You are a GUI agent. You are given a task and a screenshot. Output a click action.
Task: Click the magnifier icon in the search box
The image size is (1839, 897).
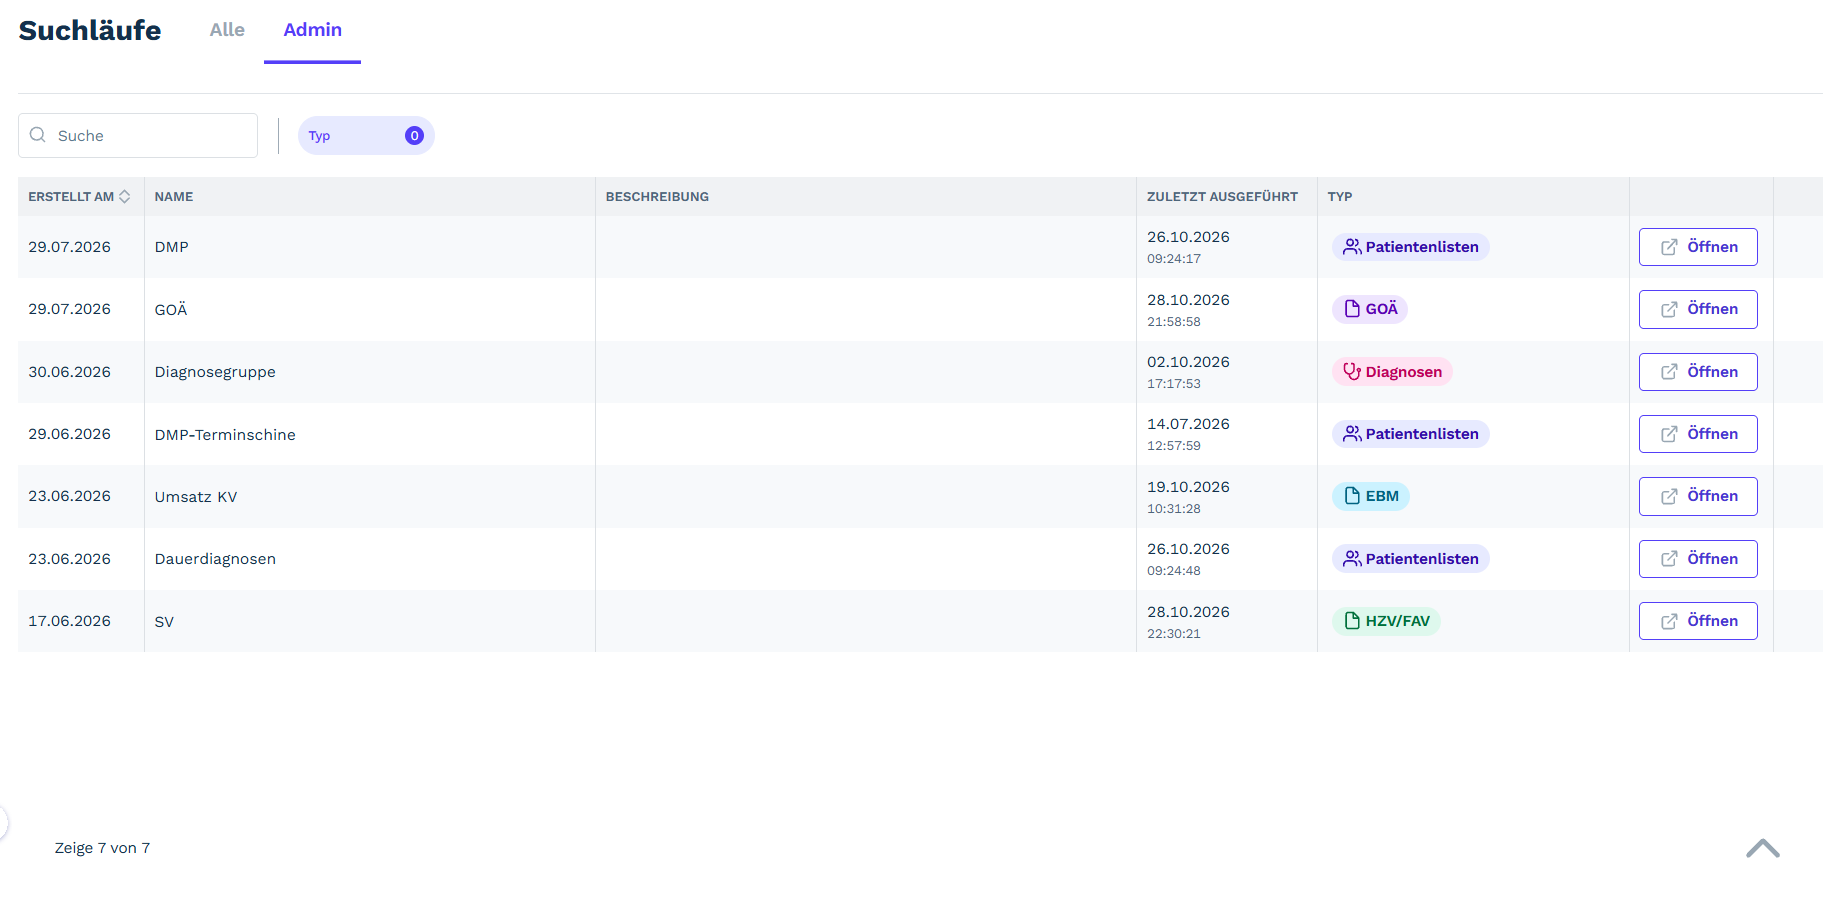(38, 135)
